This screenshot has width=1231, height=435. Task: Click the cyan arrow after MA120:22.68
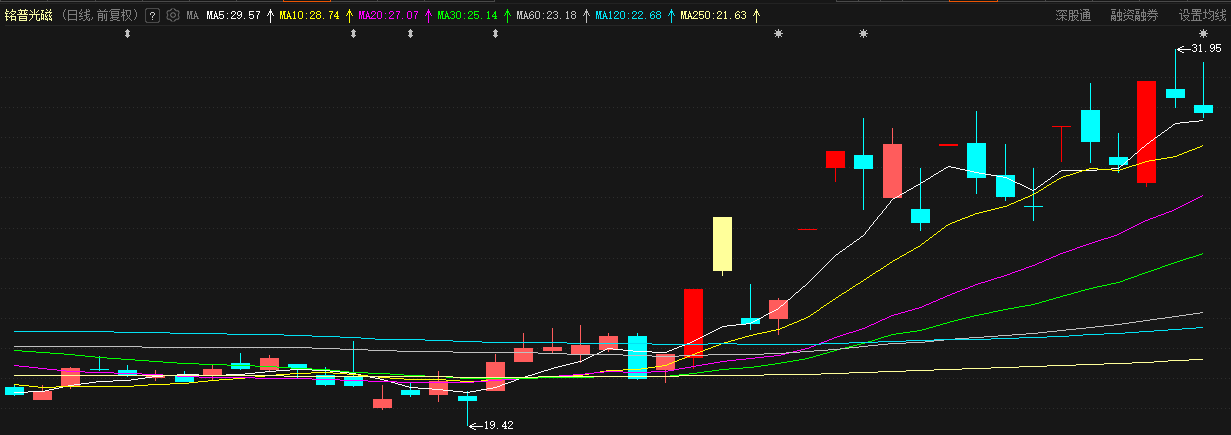(671, 16)
